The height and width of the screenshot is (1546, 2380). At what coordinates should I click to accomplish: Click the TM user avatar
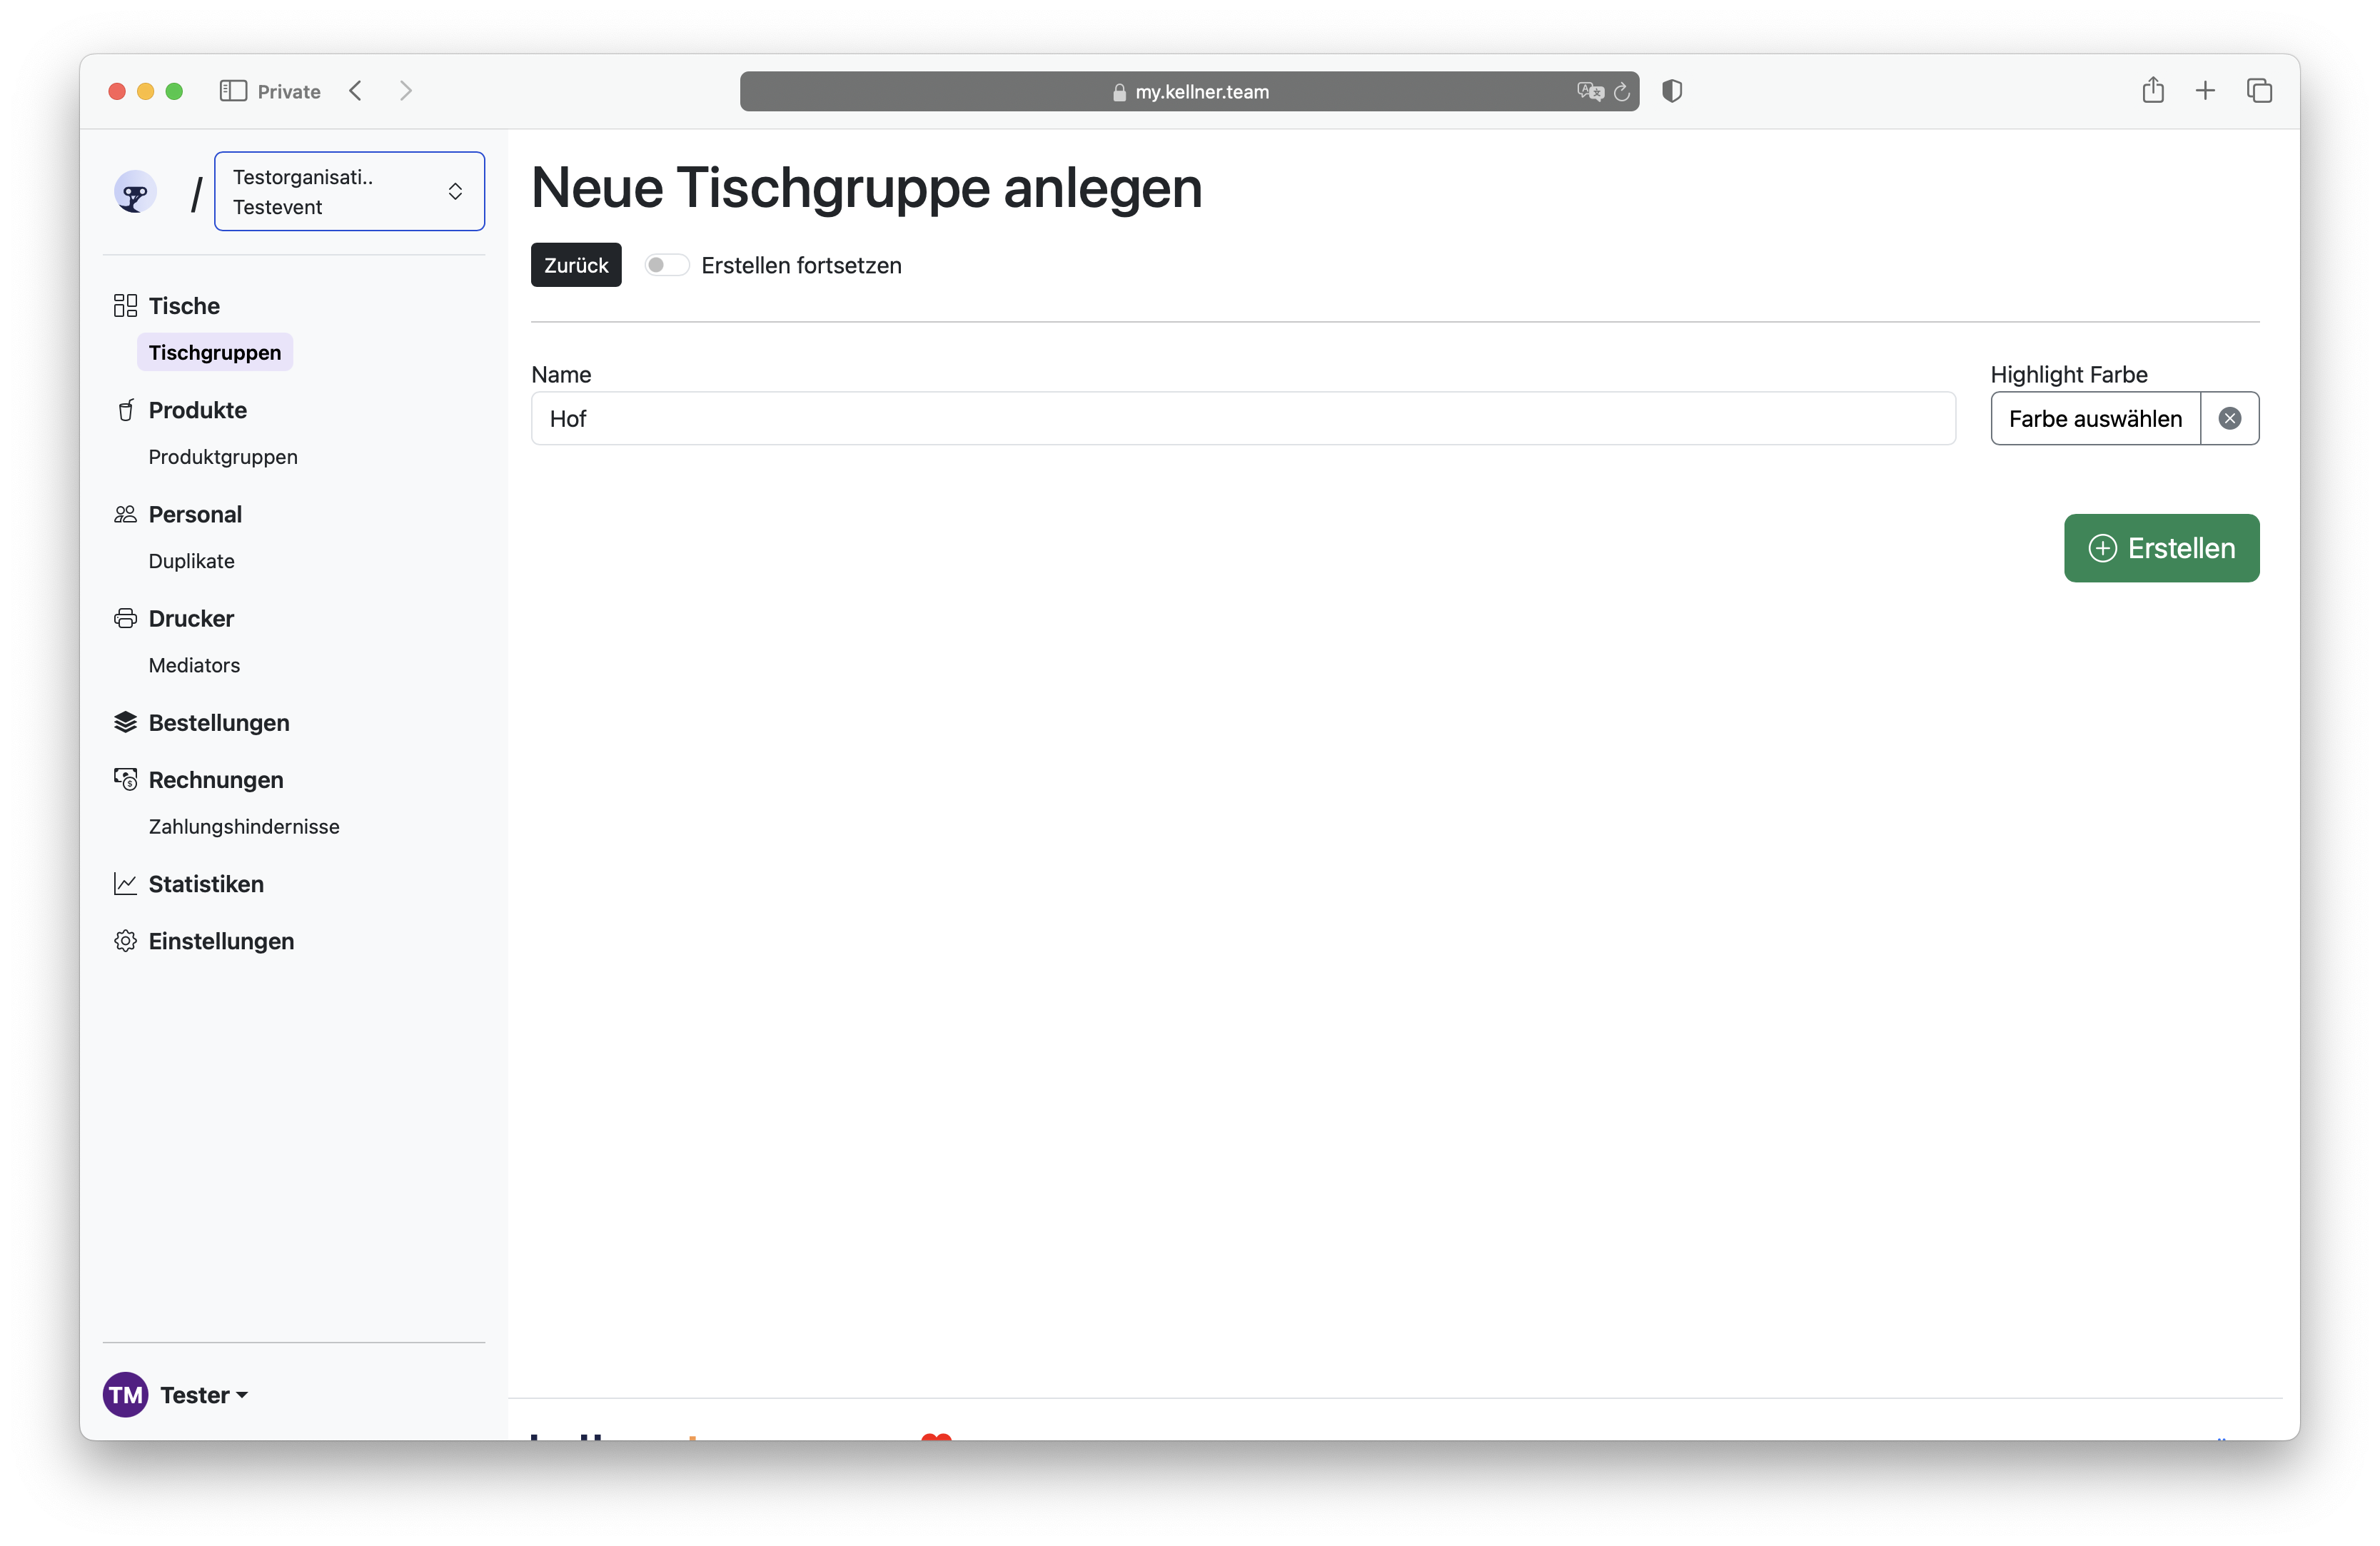pos(125,1394)
